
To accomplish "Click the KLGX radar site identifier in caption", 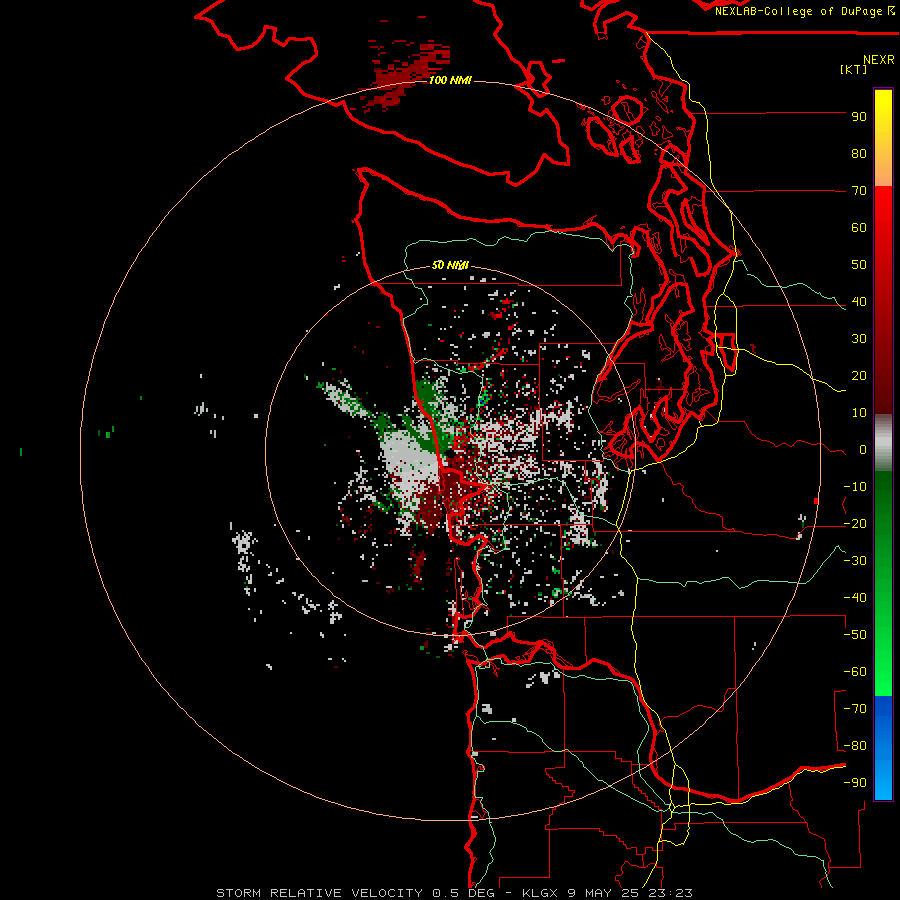I will (x=540, y=893).
